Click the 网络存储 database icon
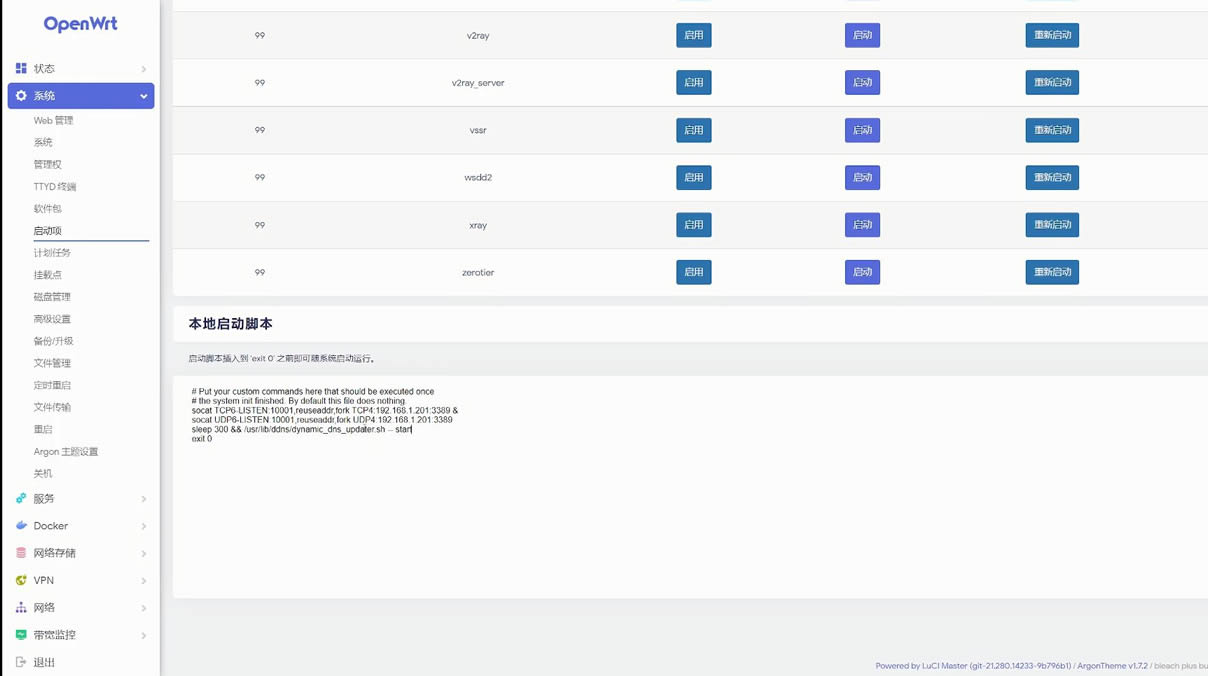Image resolution: width=1208 pixels, height=676 pixels. (21, 553)
